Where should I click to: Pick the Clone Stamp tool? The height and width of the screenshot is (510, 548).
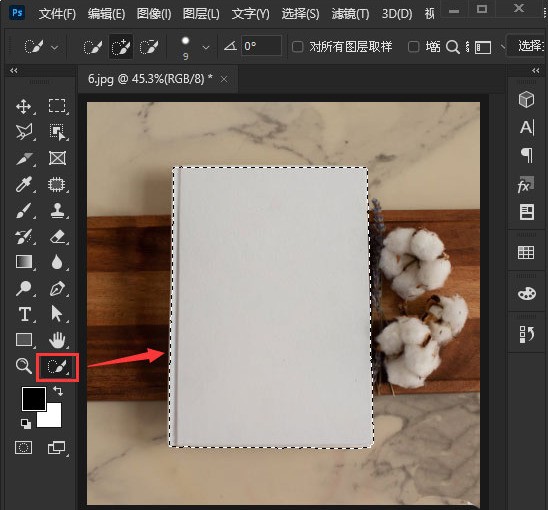57,210
